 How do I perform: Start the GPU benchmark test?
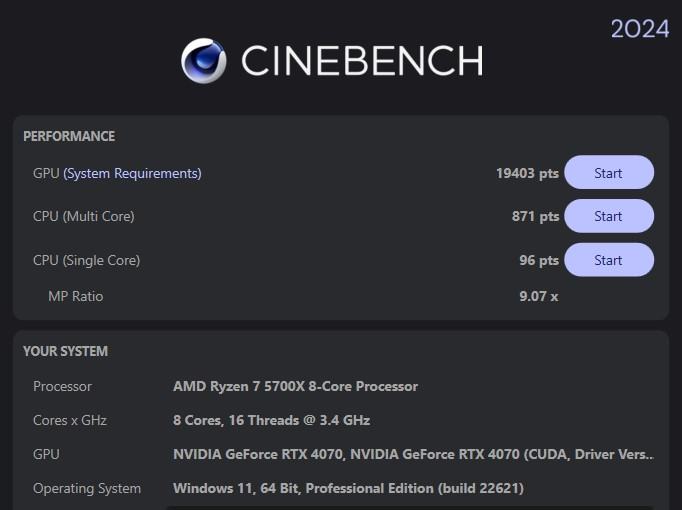(x=608, y=173)
